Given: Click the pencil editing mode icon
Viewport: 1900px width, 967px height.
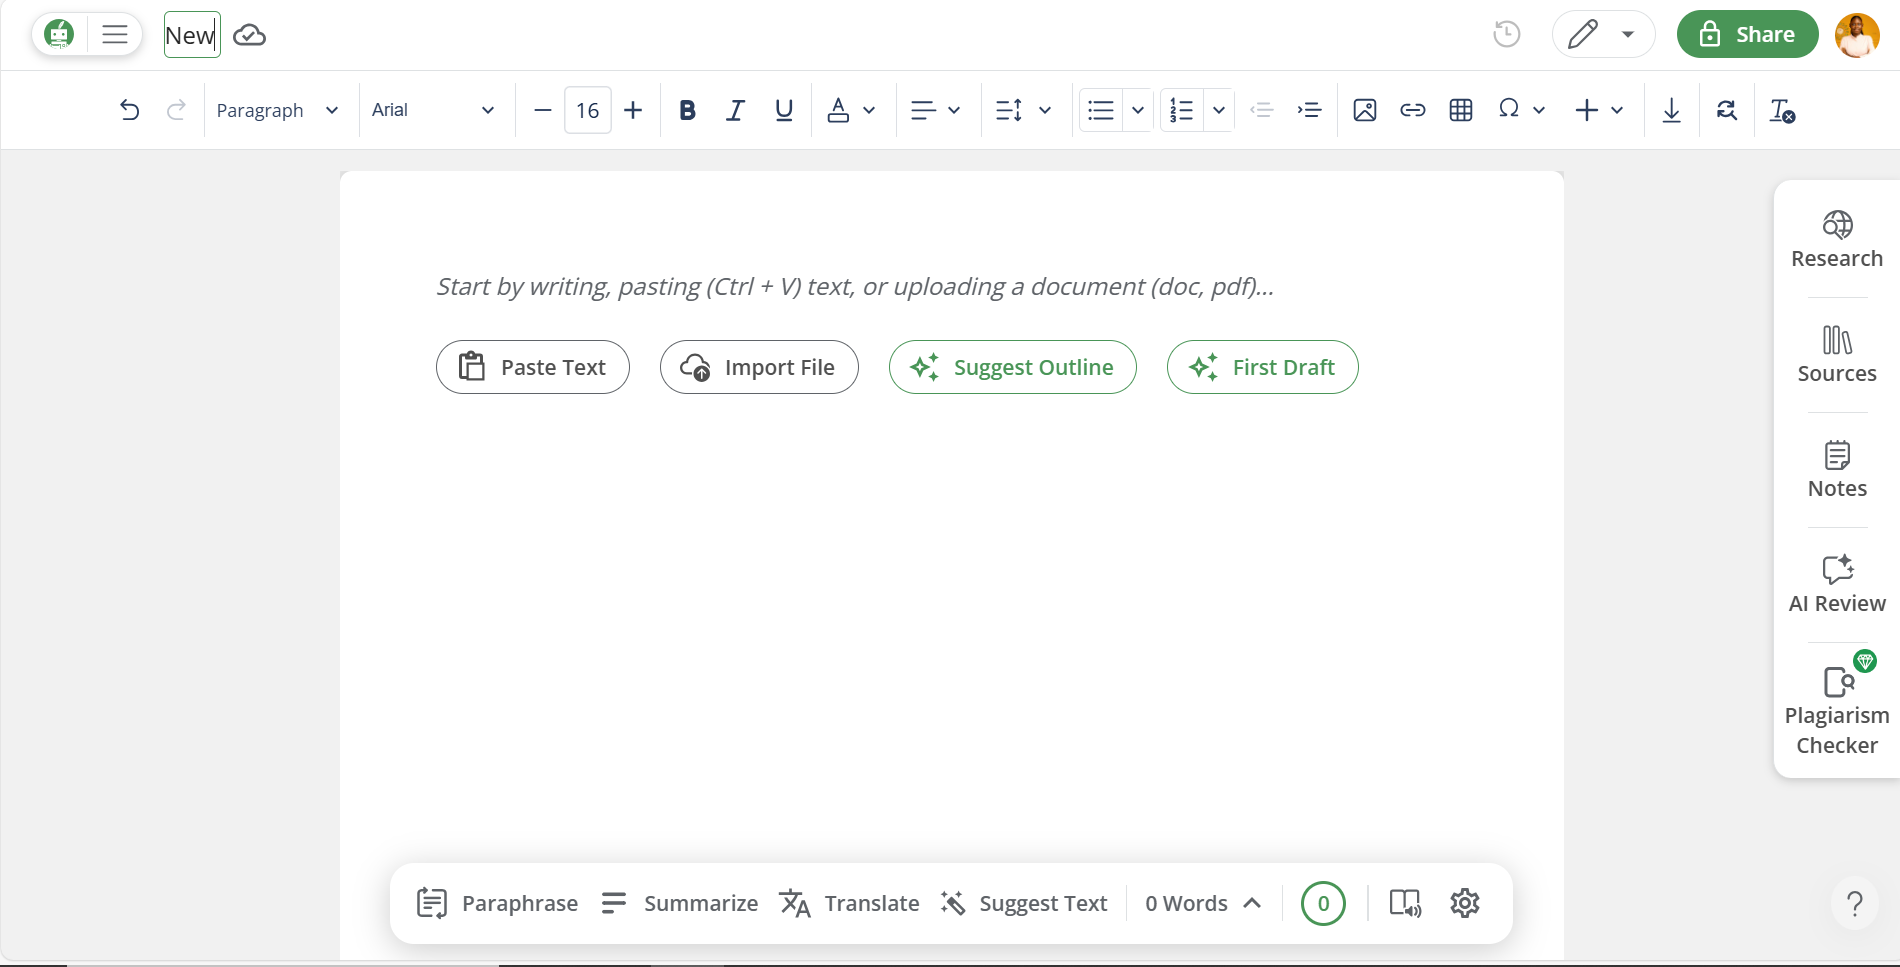Looking at the screenshot, I should (1583, 35).
